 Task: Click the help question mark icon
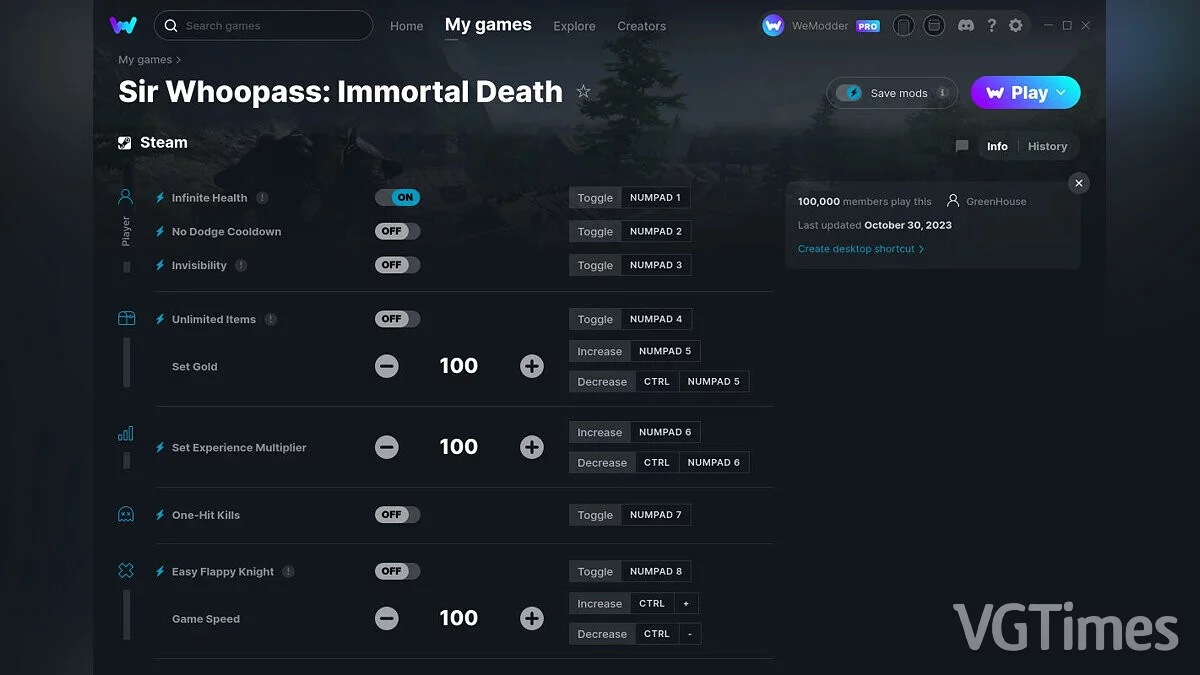tap(992, 25)
